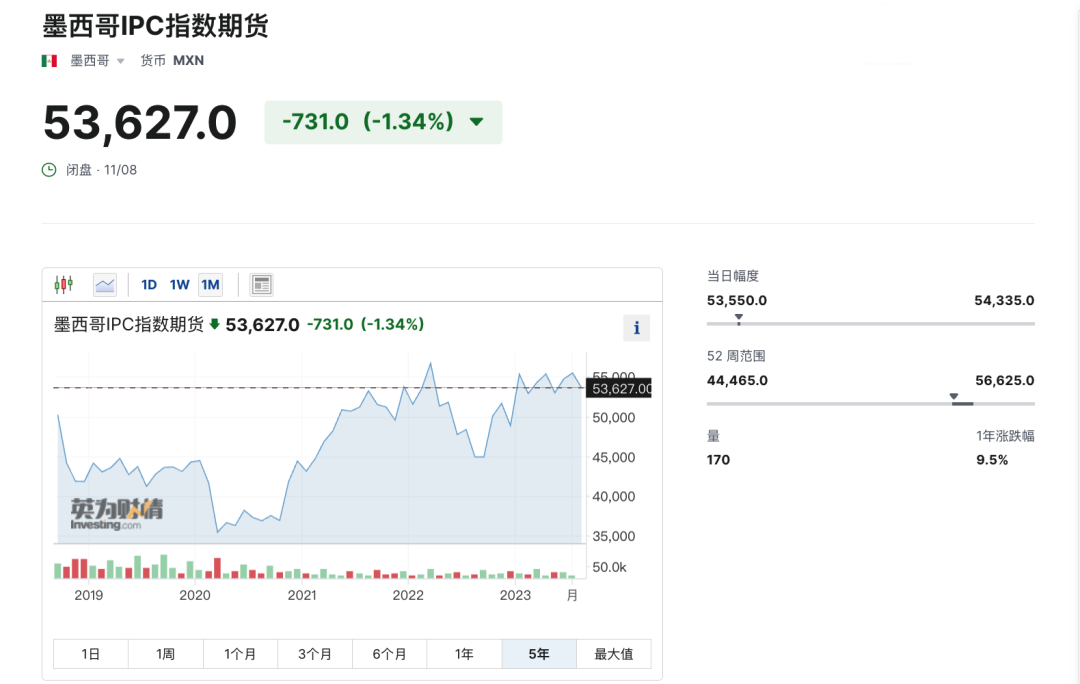Image resolution: width=1080 pixels, height=684 pixels.
Task: Select the 6个月 time range tab
Action: pos(389,654)
